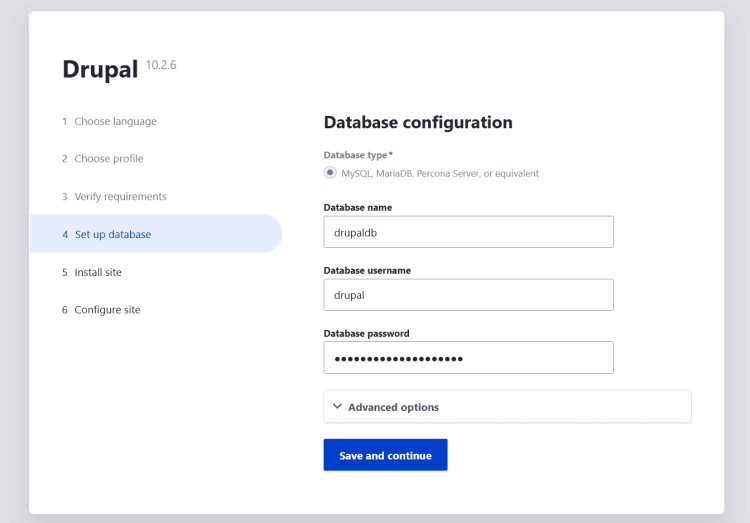Click the Save and continue button
Image resolution: width=750 pixels, height=523 pixels.
tap(386, 455)
